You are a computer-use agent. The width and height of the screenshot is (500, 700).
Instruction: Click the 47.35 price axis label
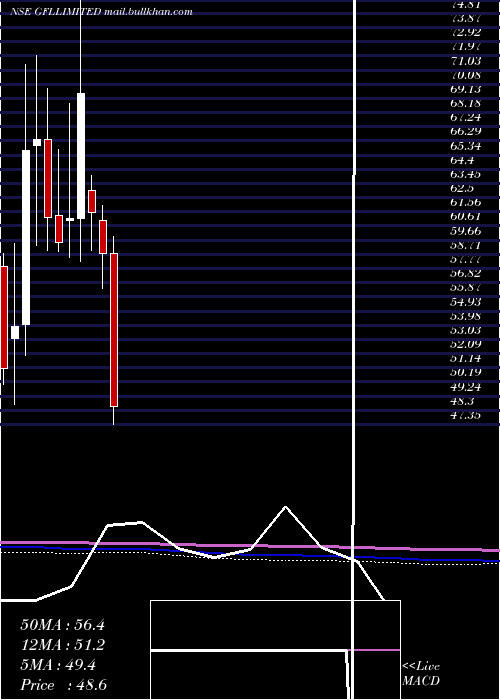pyautogui.click(x=466, y=415)
